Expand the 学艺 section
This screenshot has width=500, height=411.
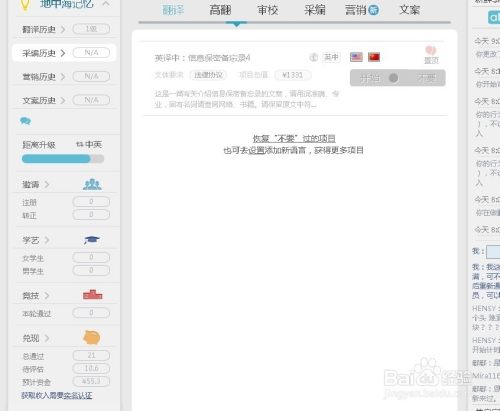[x=36, y=240]
